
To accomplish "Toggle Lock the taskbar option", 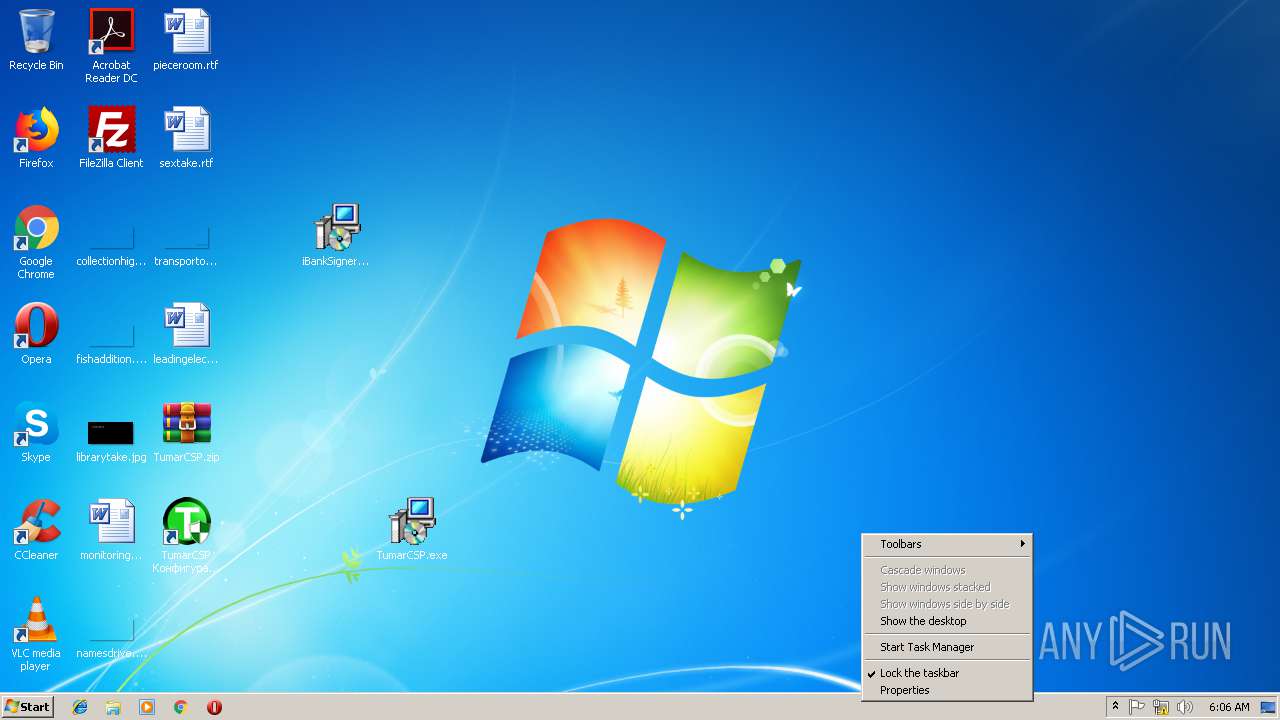I will 947,673.
